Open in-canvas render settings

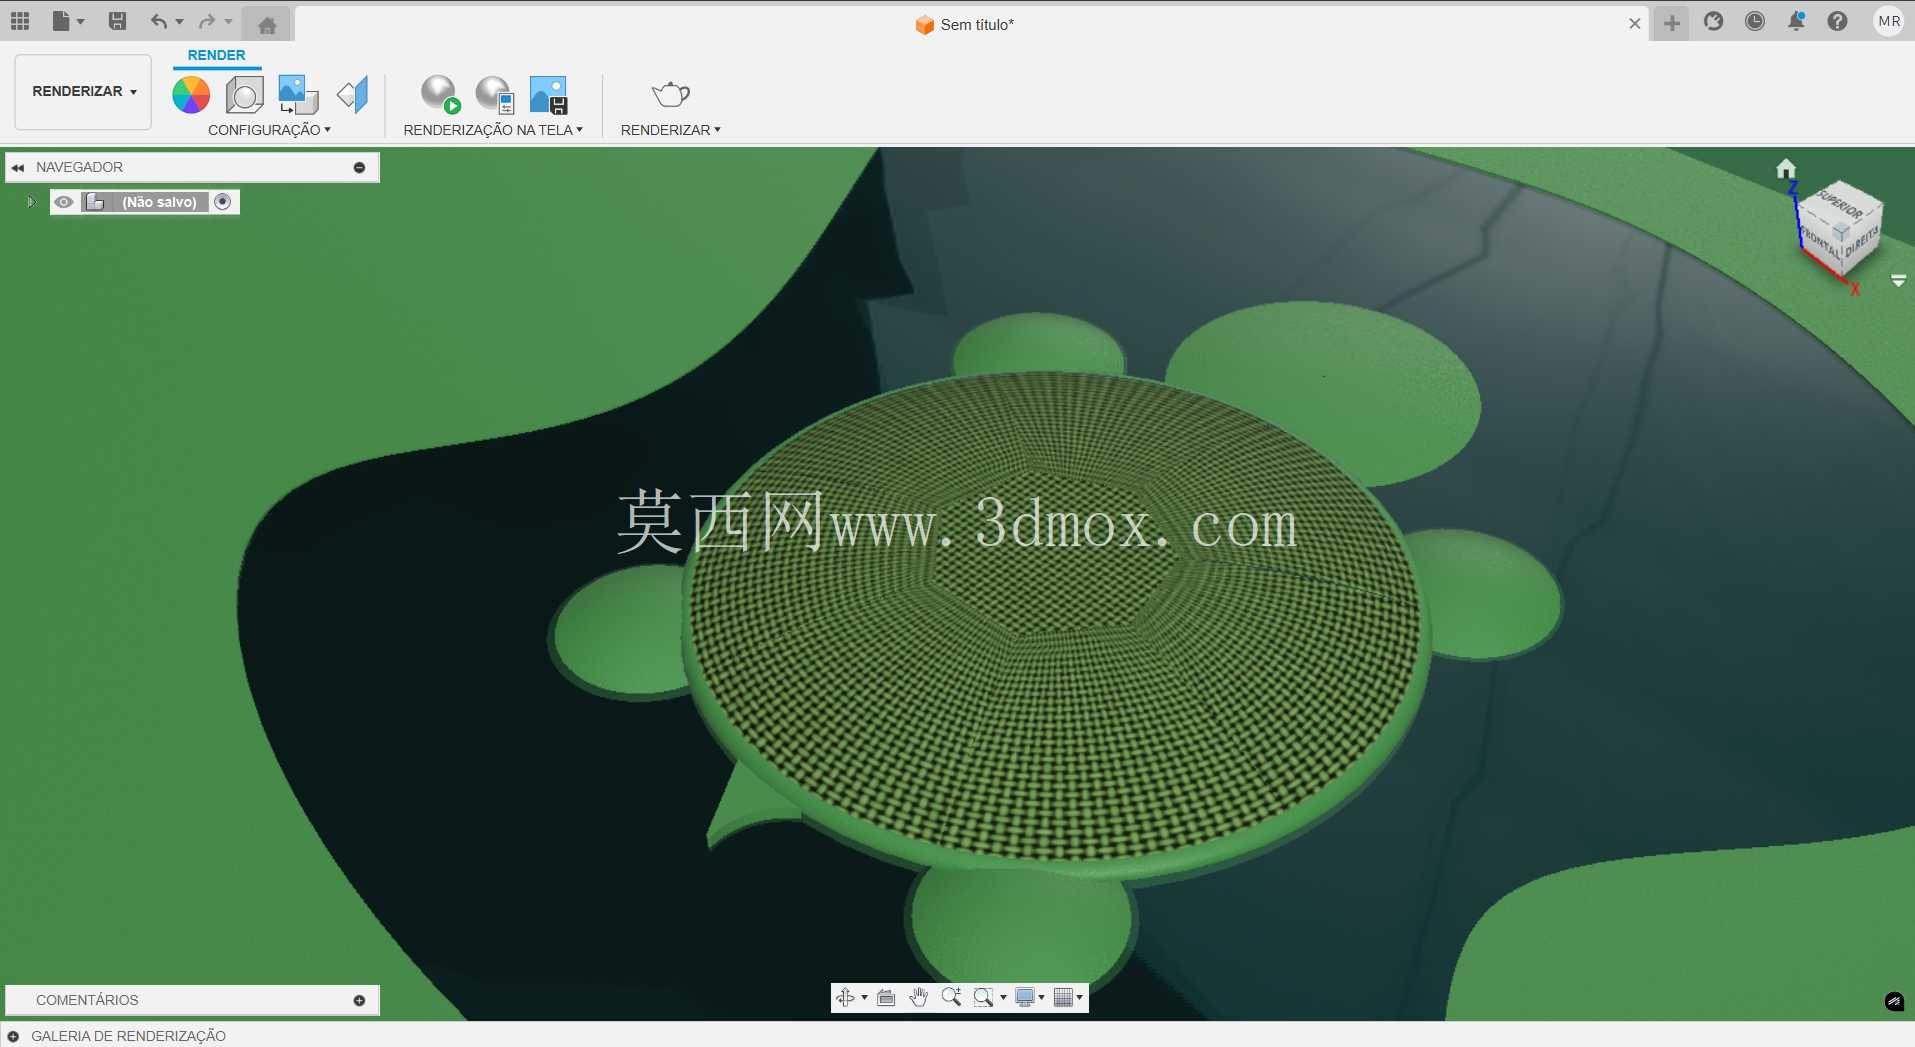[x=494, y=95]
